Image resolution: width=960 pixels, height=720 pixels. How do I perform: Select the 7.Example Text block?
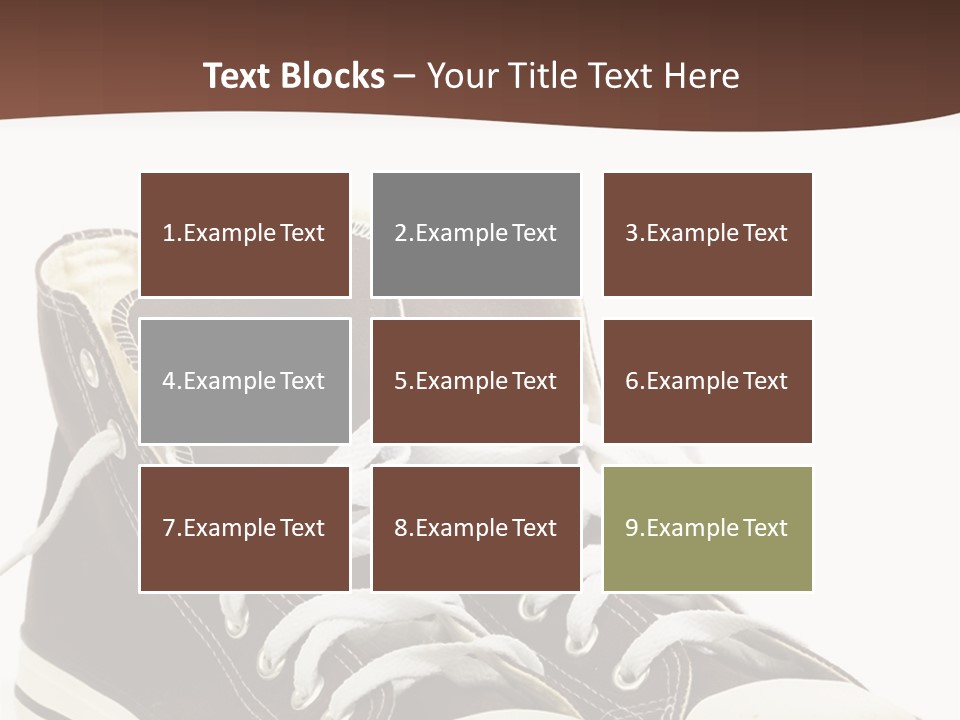[245, 529]
